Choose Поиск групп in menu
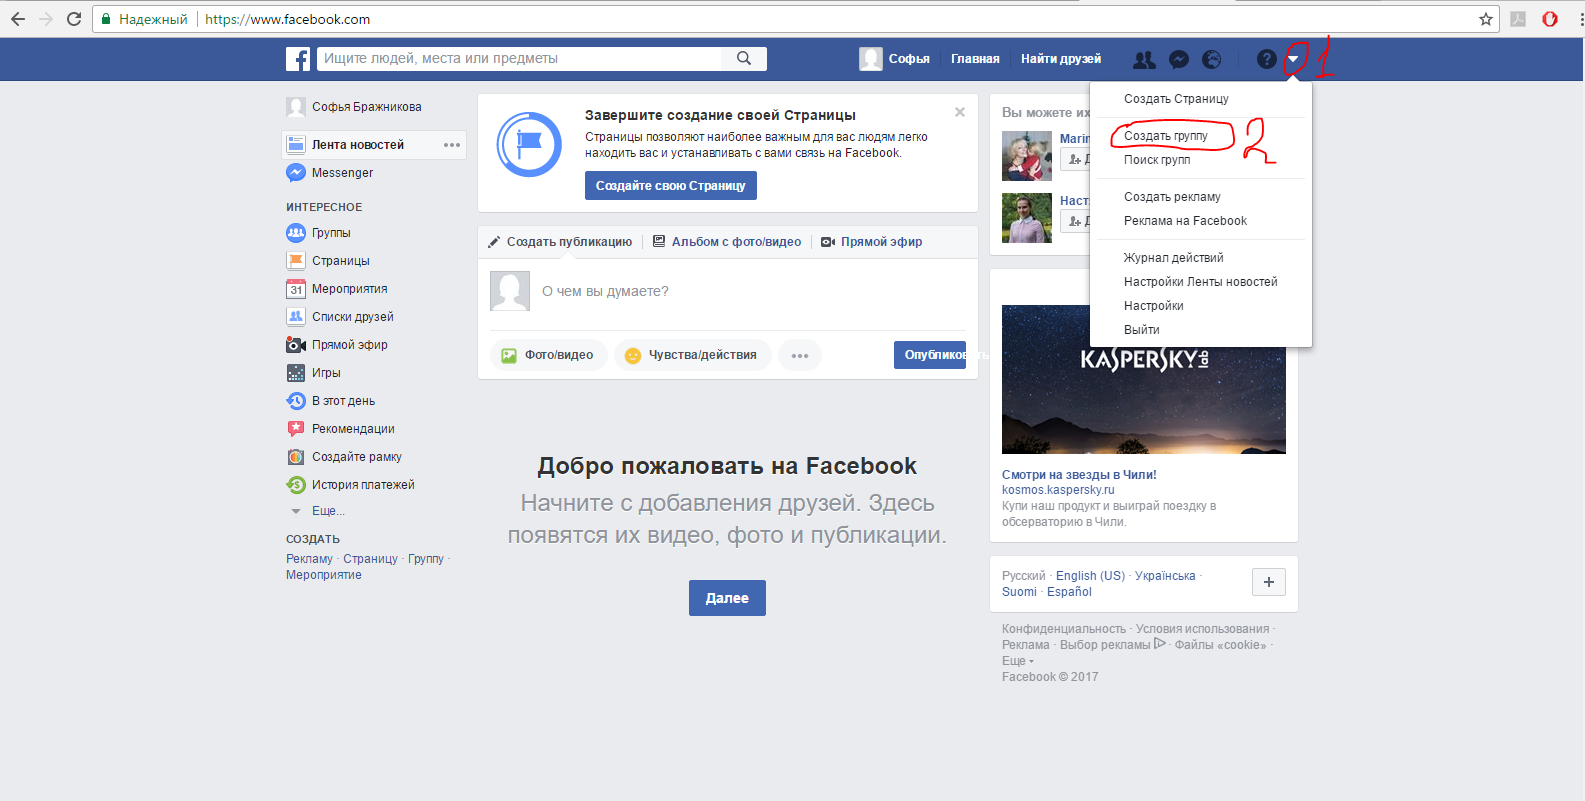 point(1157,160)
